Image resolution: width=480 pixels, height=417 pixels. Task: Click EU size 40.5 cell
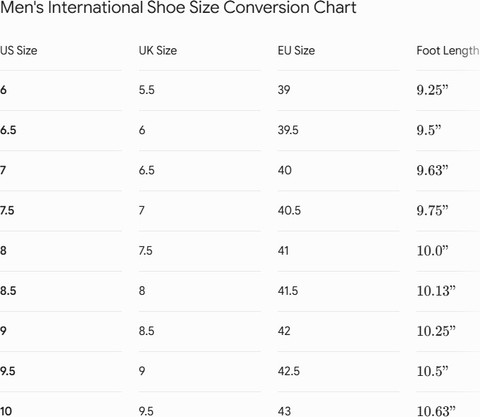[x=289, y=210]
